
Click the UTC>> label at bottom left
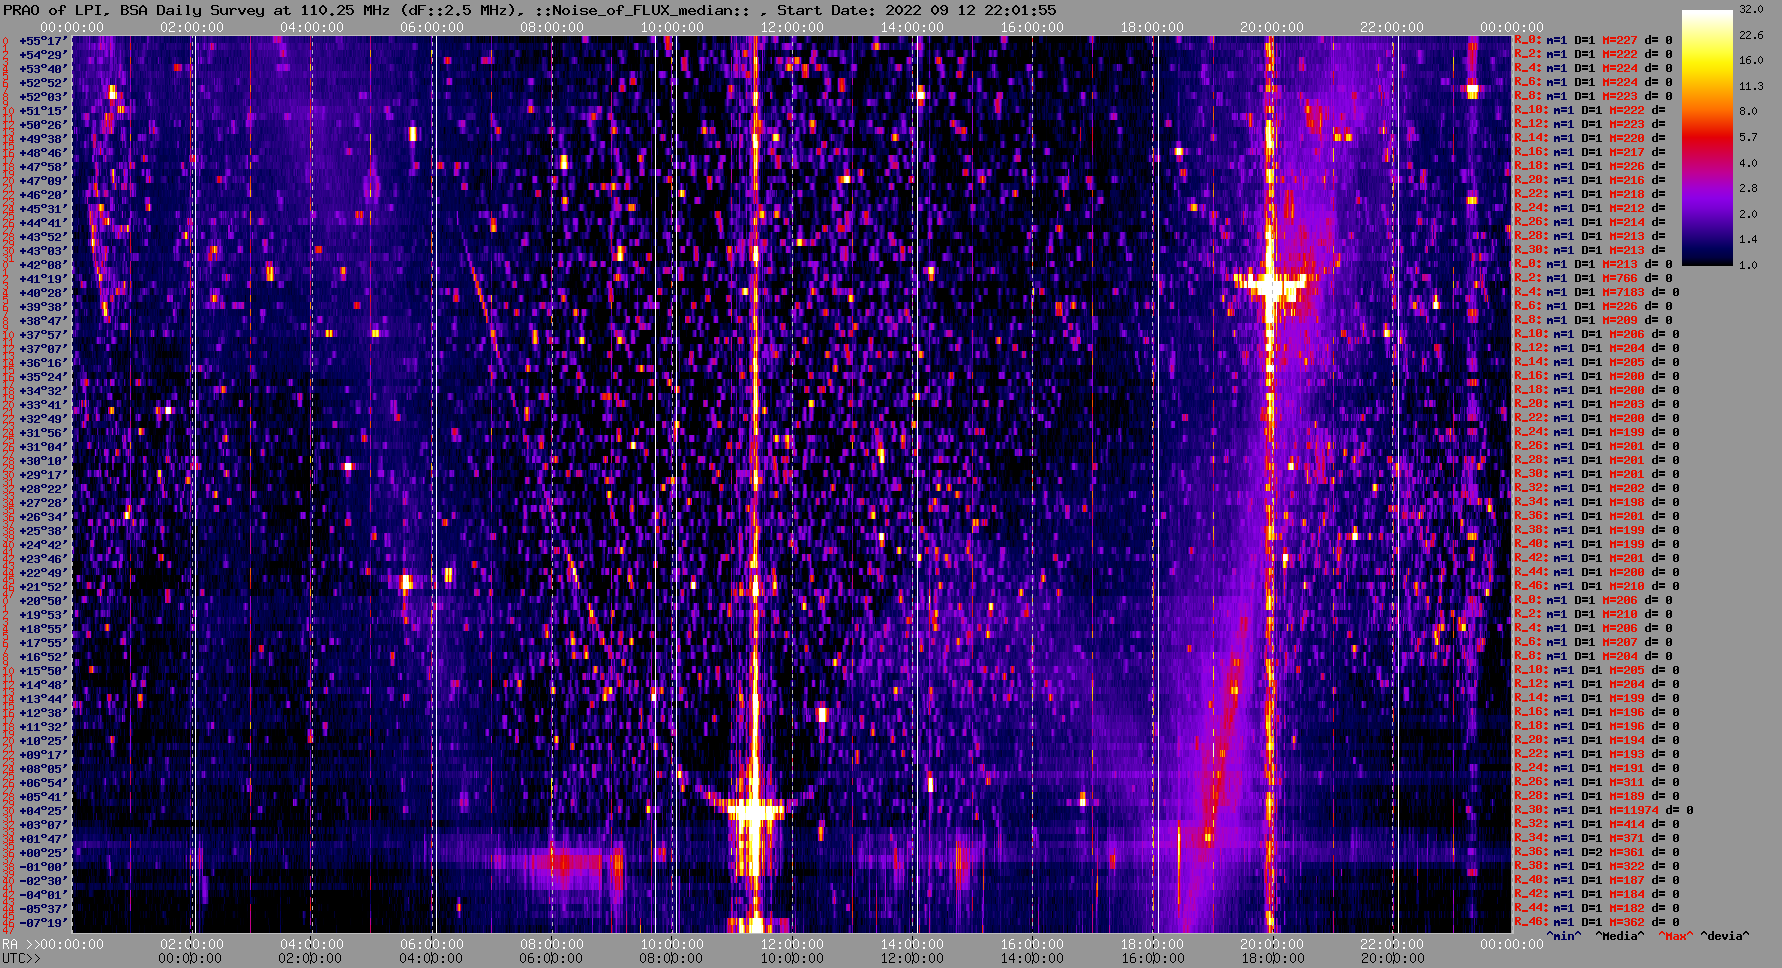[21, 958]
